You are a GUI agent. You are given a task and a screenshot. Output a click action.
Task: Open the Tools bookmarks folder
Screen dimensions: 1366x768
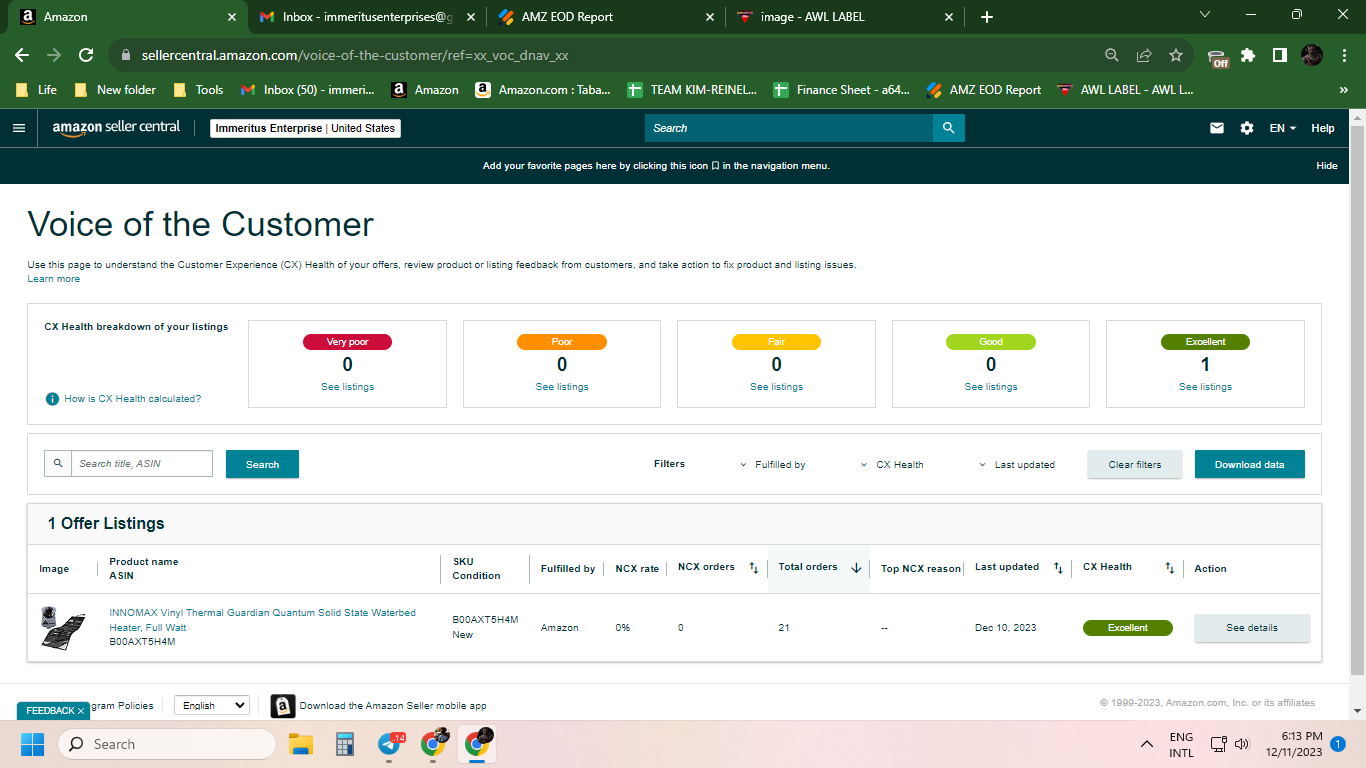tap(198, 90)
